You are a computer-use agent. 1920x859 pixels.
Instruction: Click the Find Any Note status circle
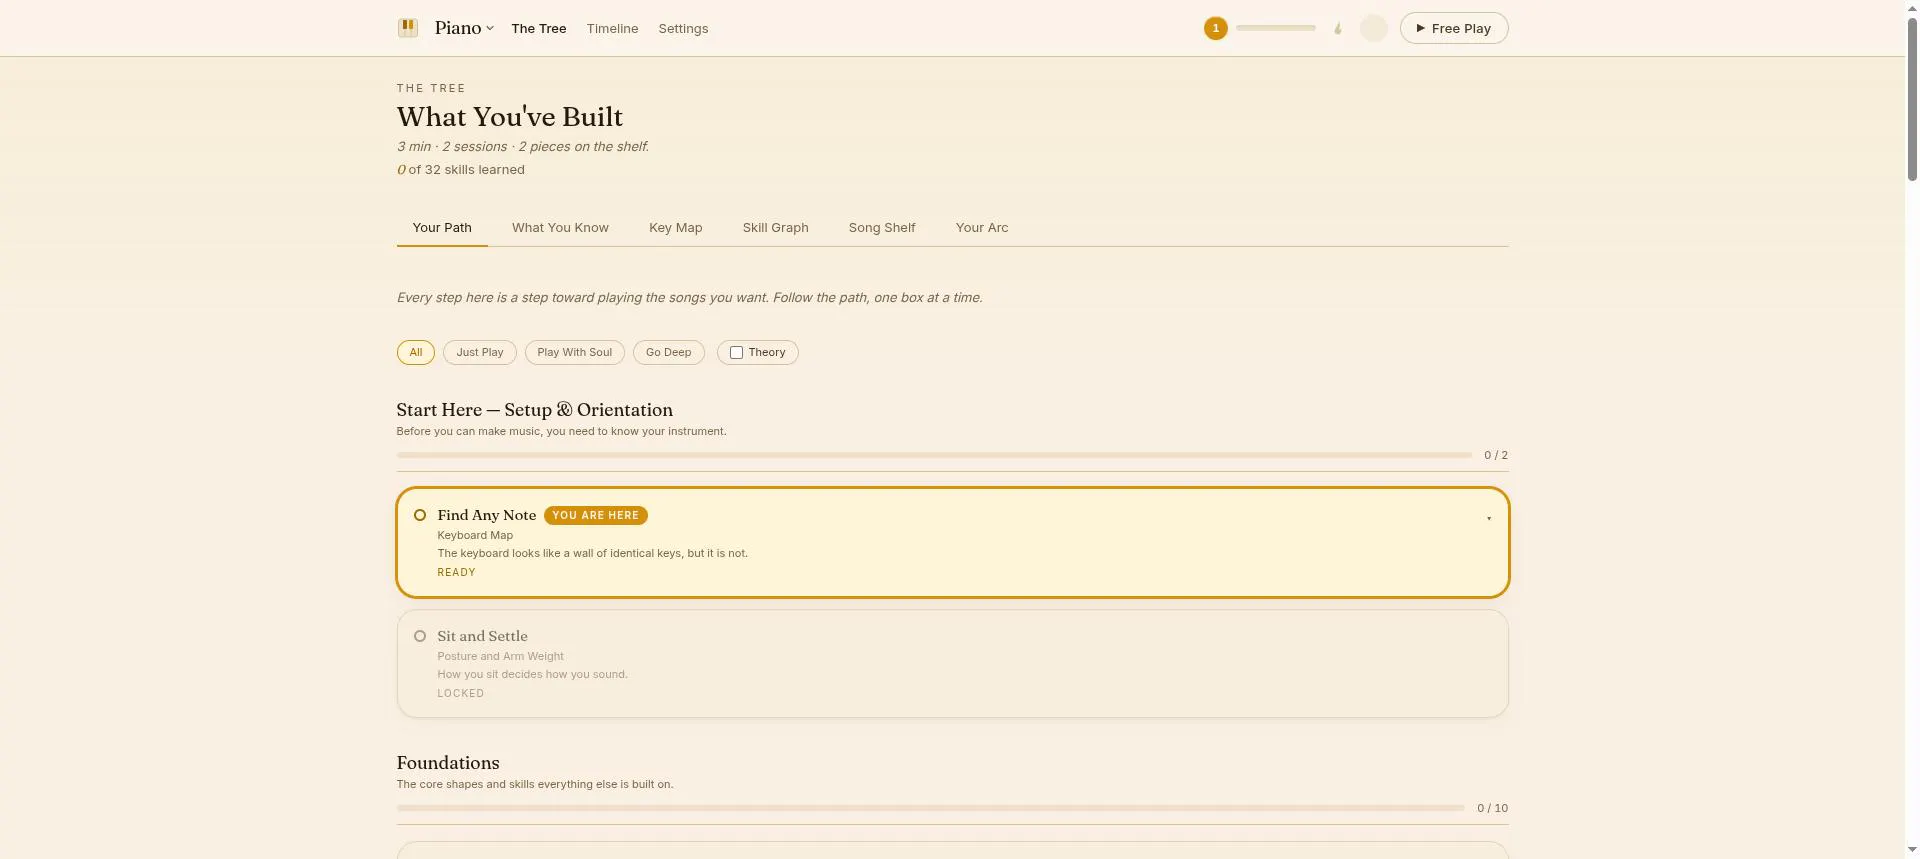tap(420, 515)
